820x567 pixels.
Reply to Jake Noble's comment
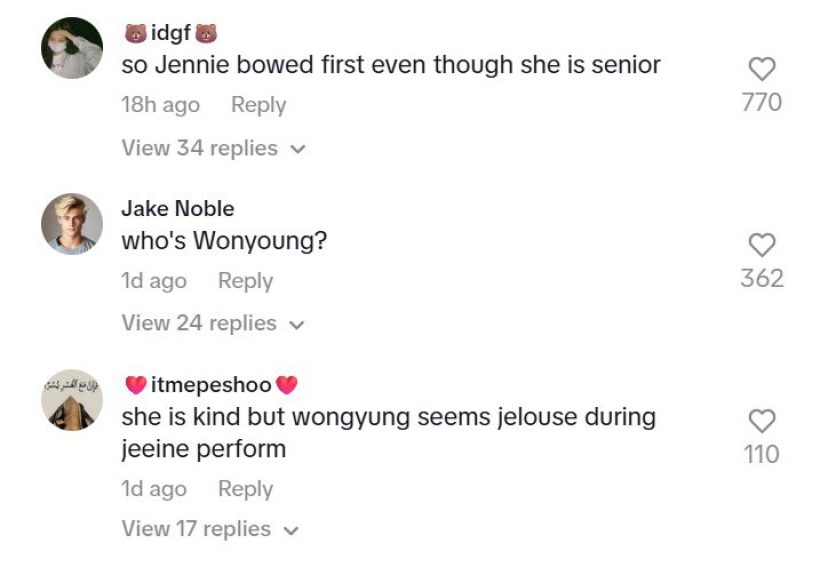(245, 281)
